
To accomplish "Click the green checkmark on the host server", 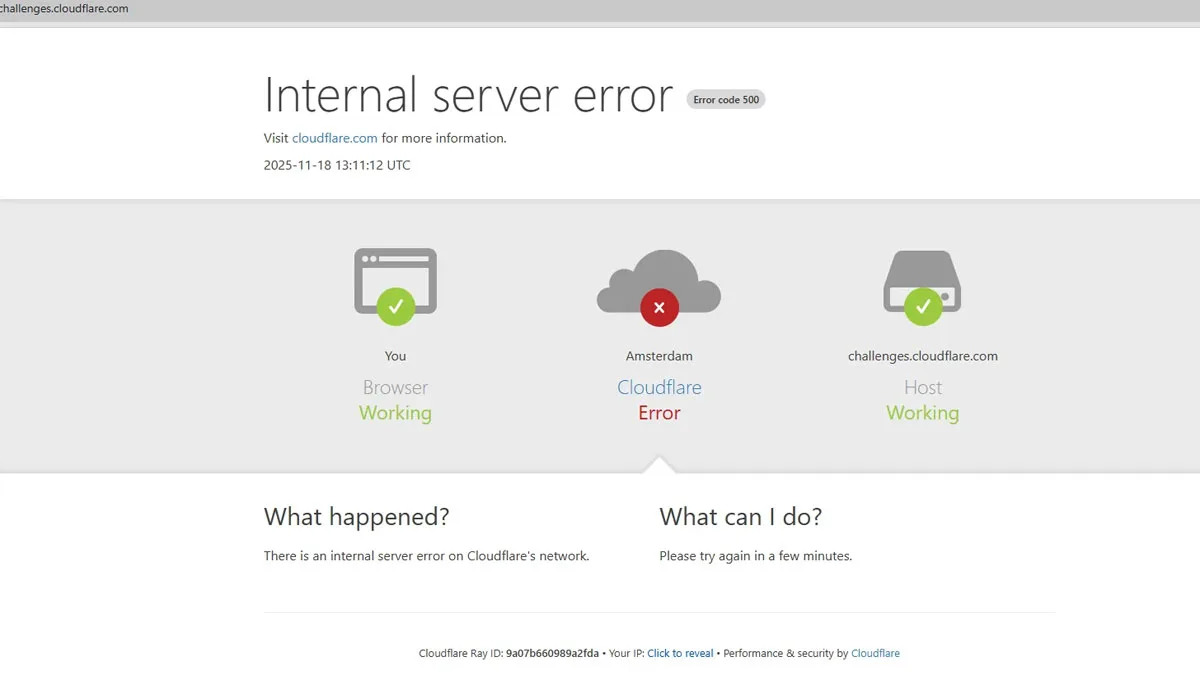I will [x=923, y=306].
